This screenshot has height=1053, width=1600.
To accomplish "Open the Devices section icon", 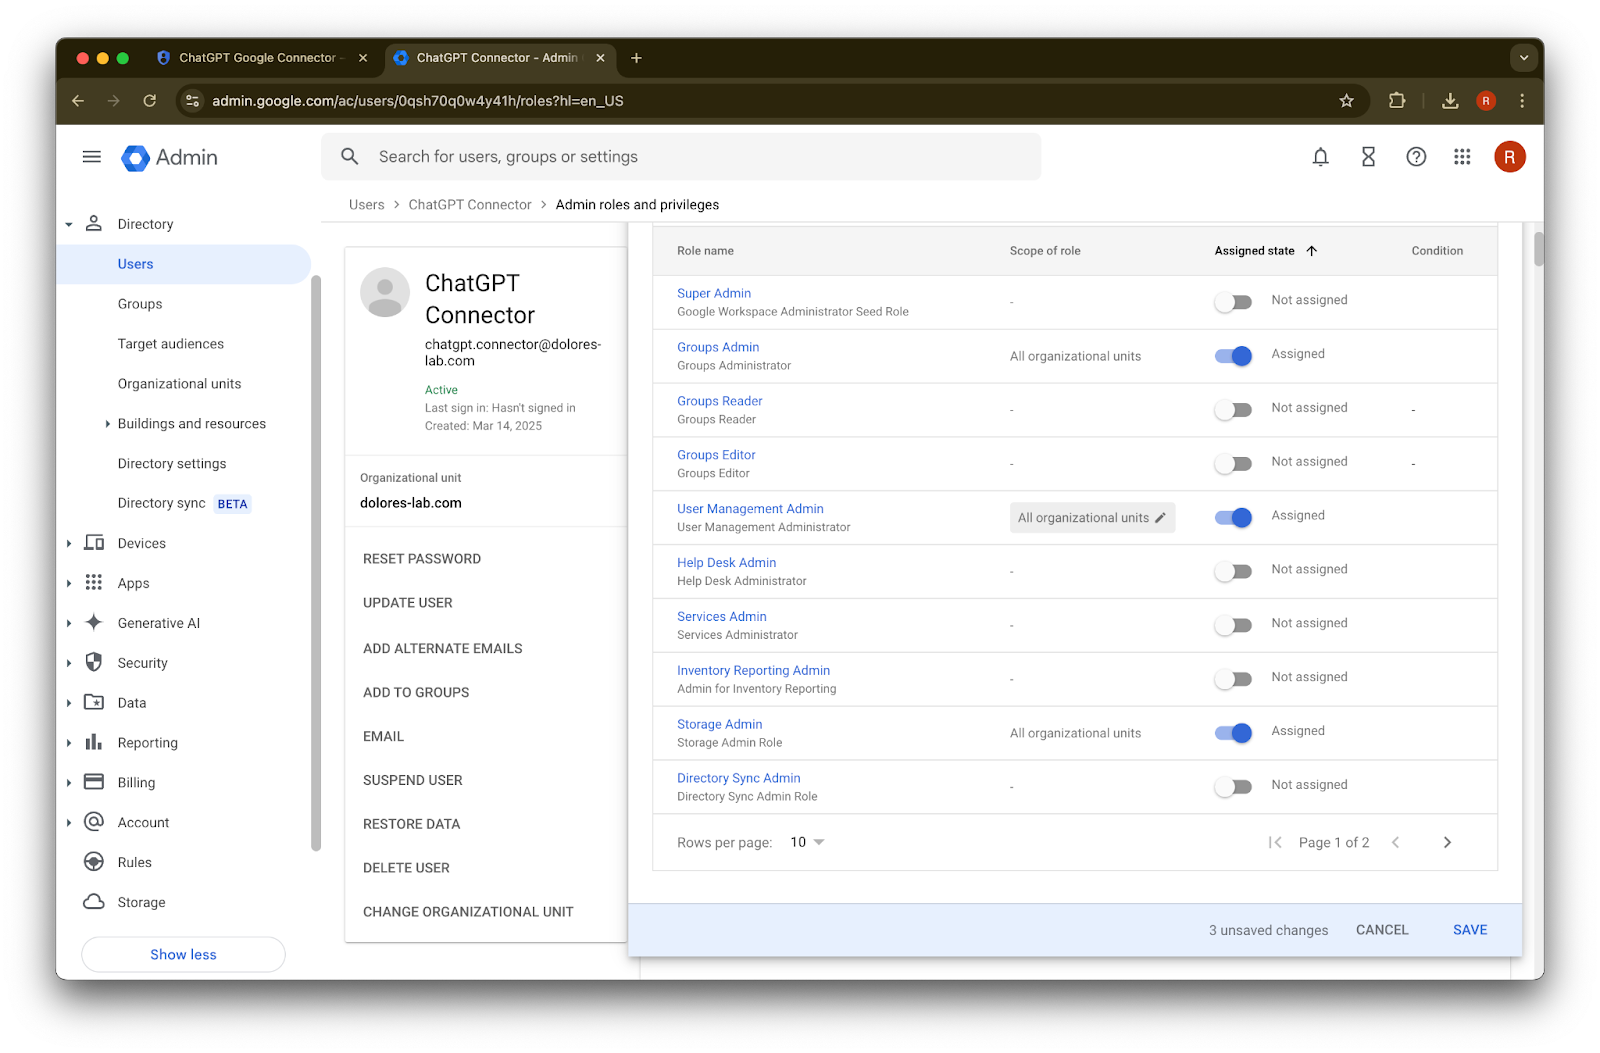I will (x=94, y=543).
